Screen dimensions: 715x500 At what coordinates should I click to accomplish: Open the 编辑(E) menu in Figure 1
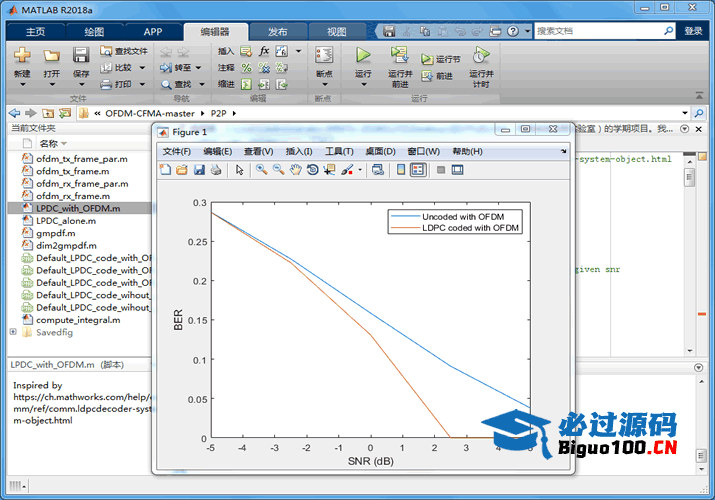(x=218, y=151)
